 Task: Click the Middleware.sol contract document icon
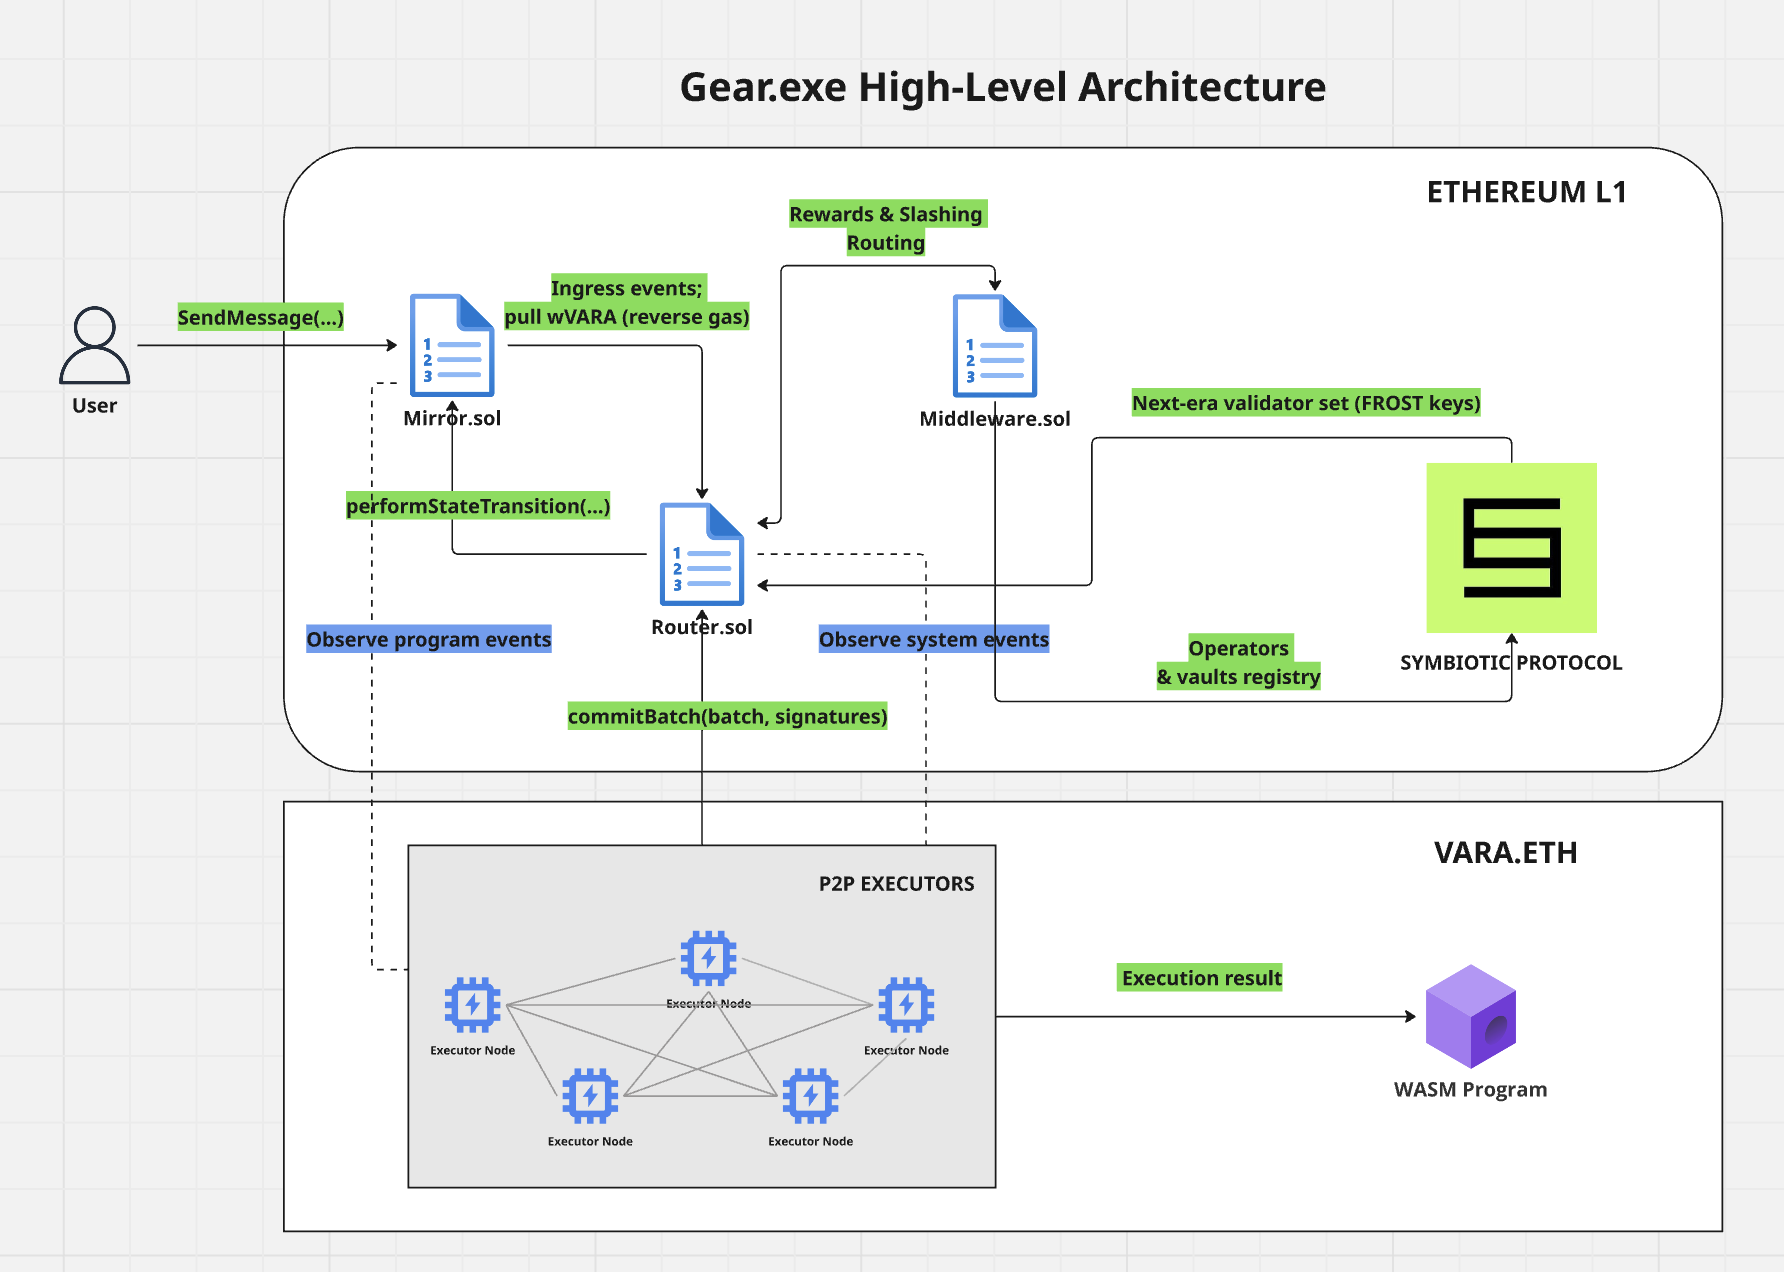(994, 345)
